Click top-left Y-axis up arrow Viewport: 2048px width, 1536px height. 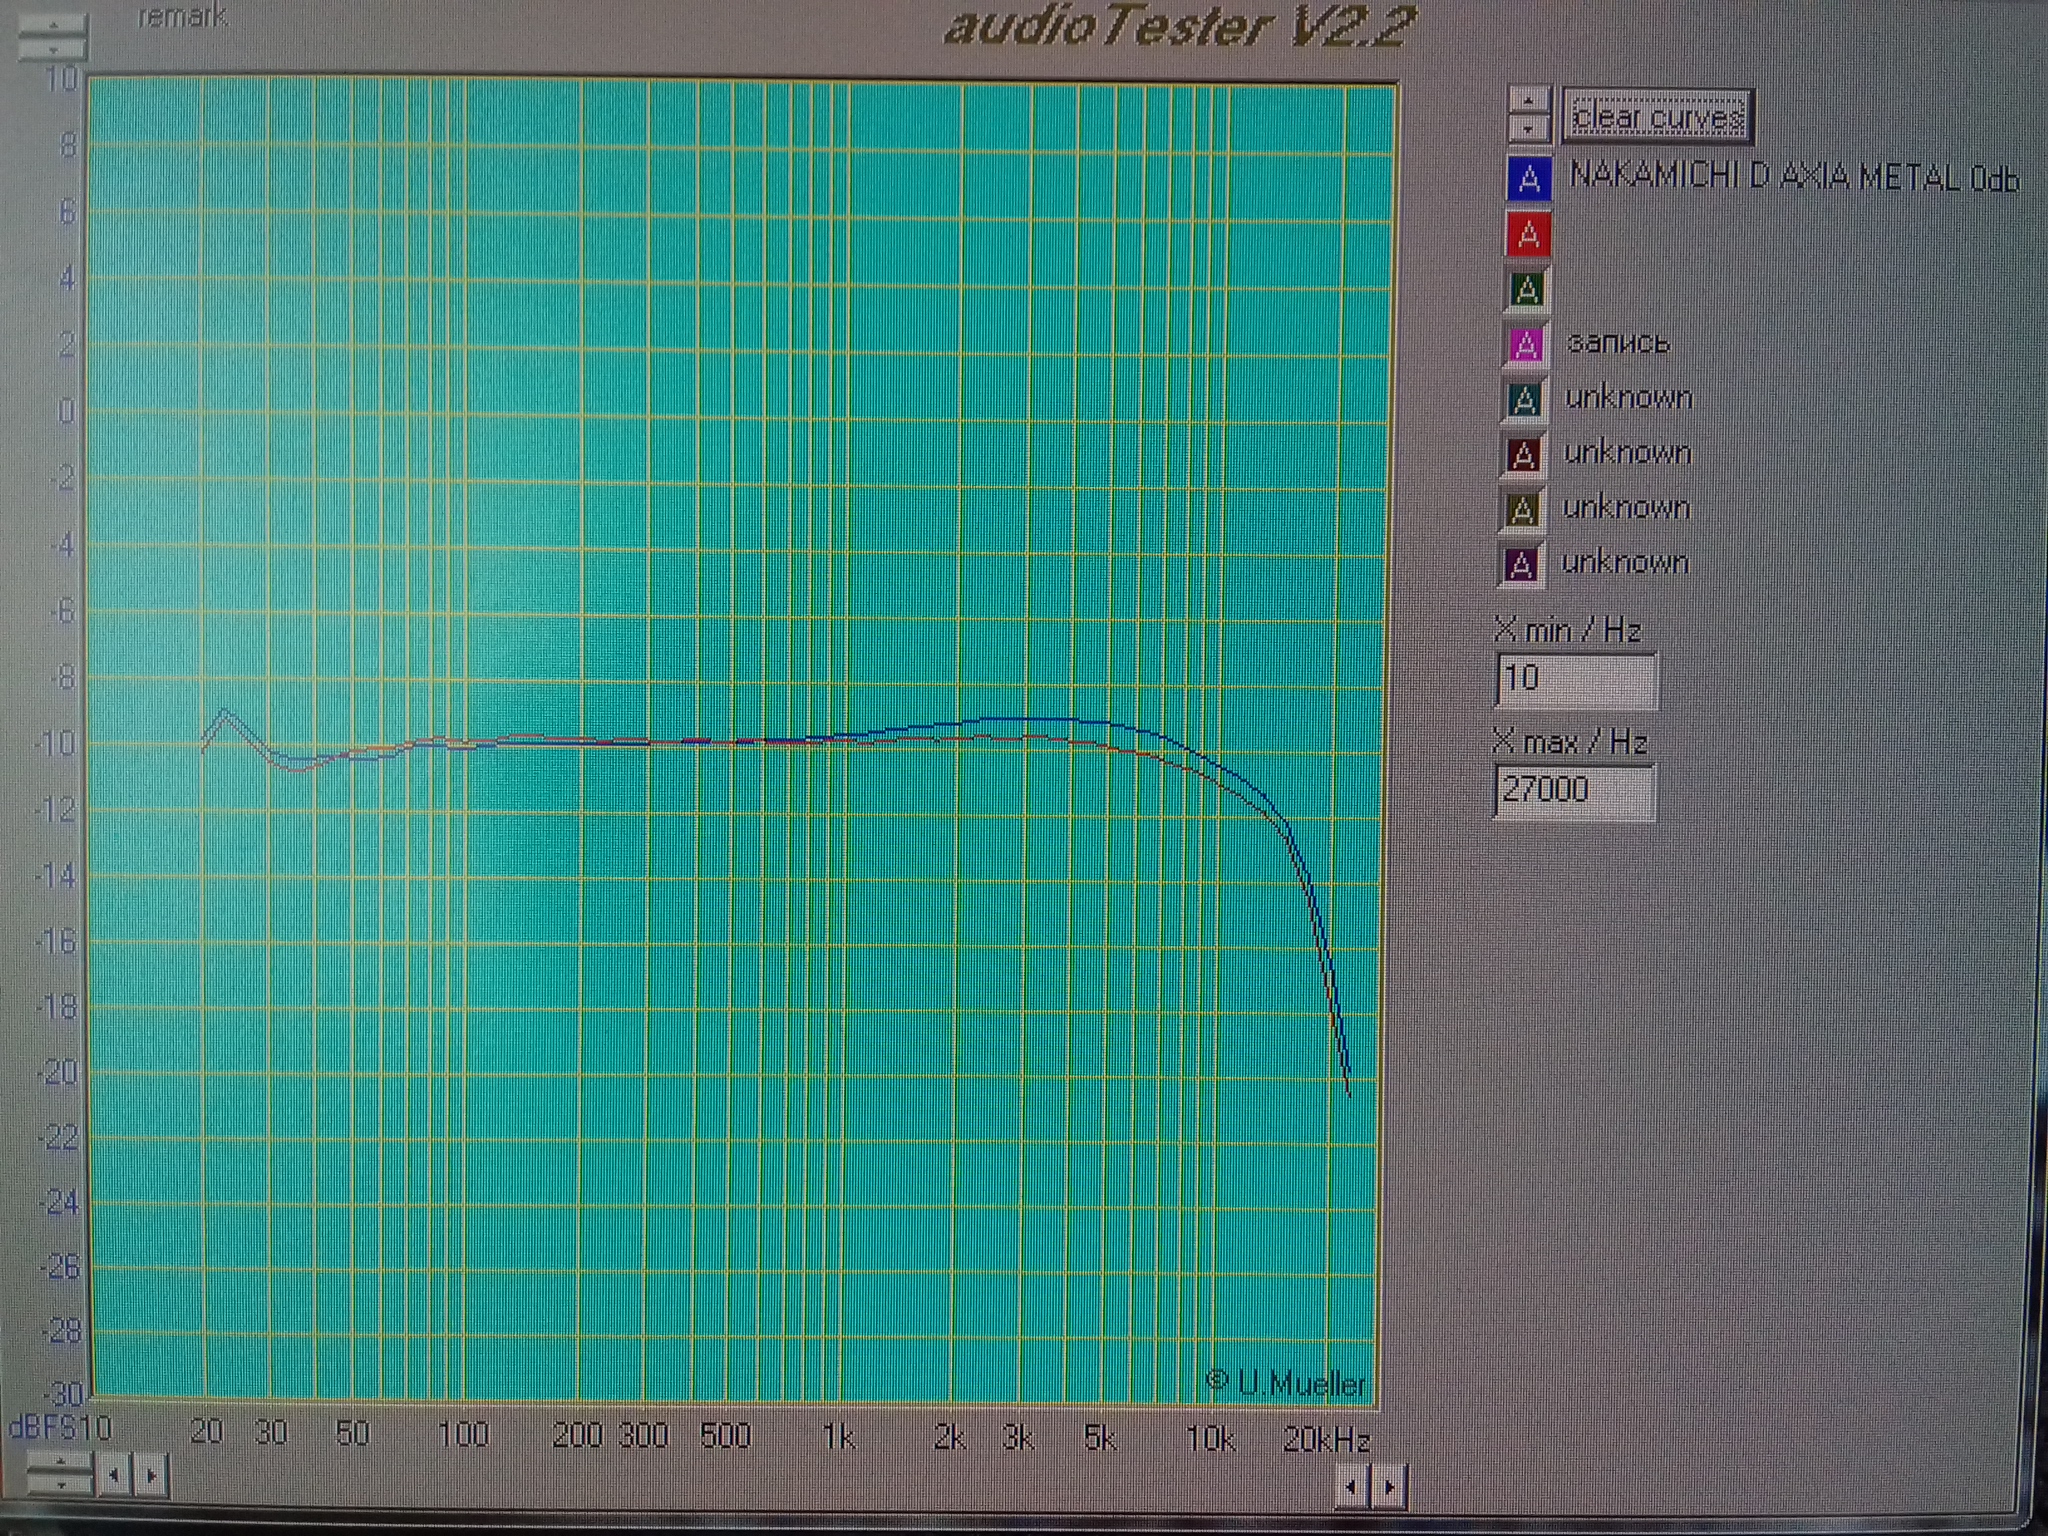tap(53, 25)
